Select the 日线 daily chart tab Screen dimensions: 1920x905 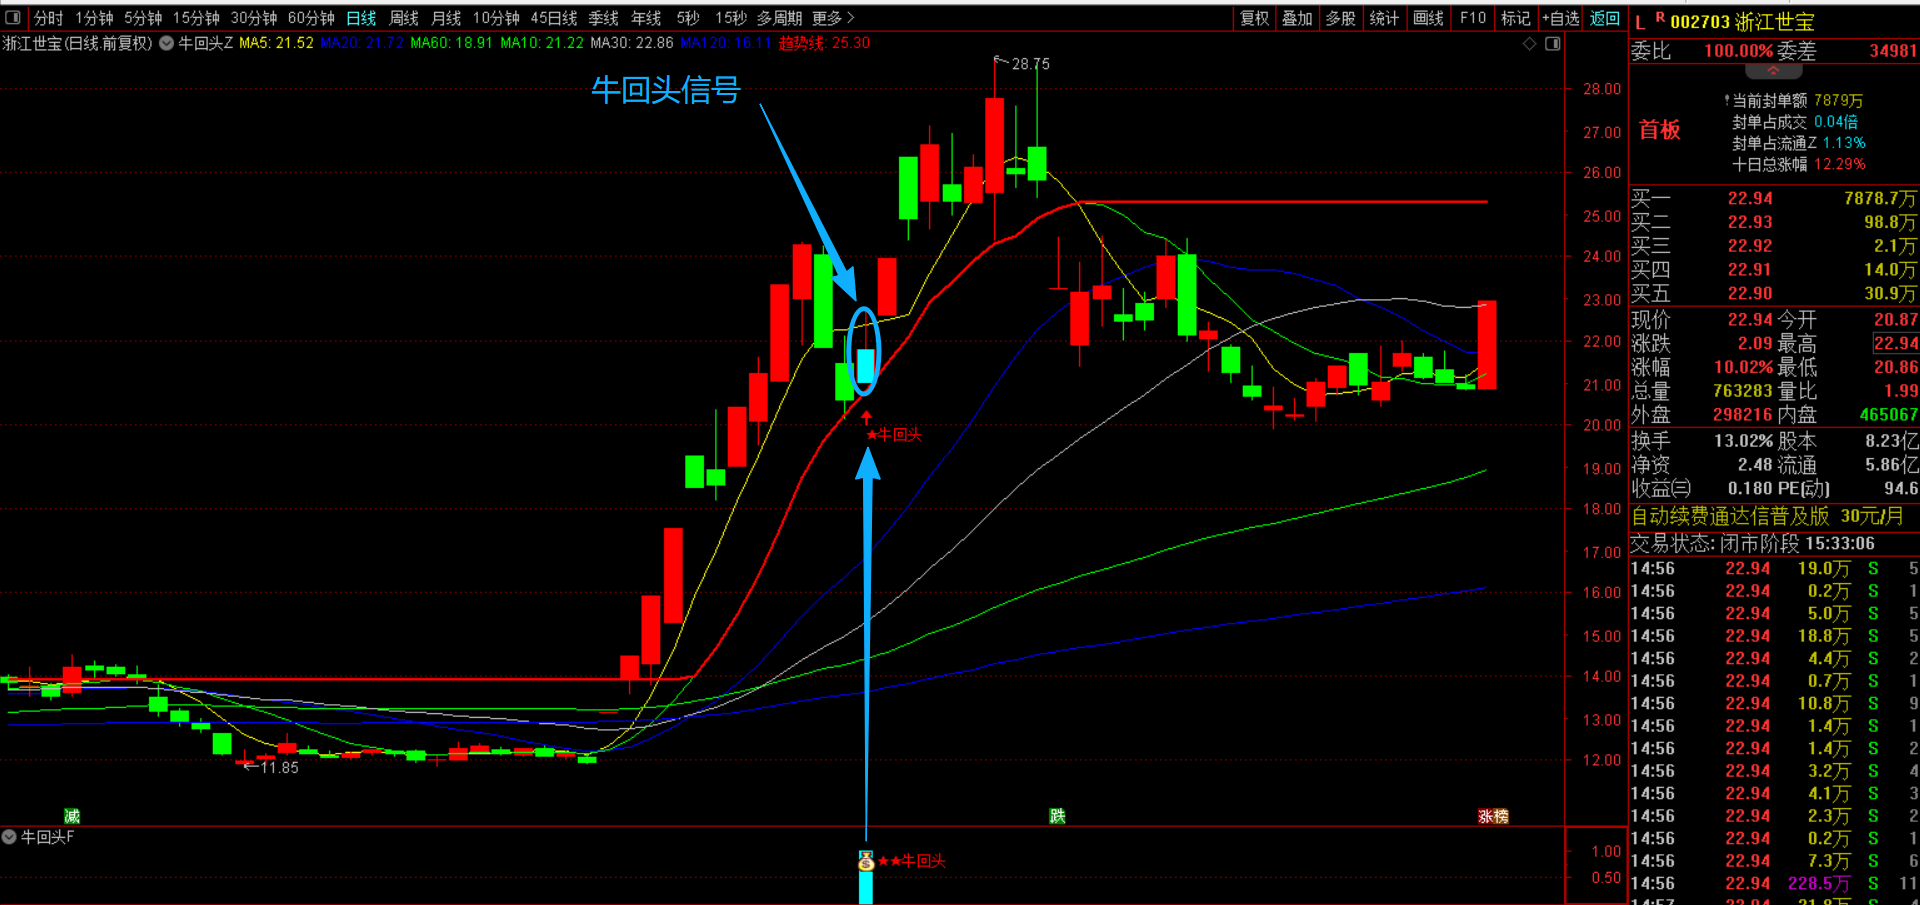tap(361, 18)
